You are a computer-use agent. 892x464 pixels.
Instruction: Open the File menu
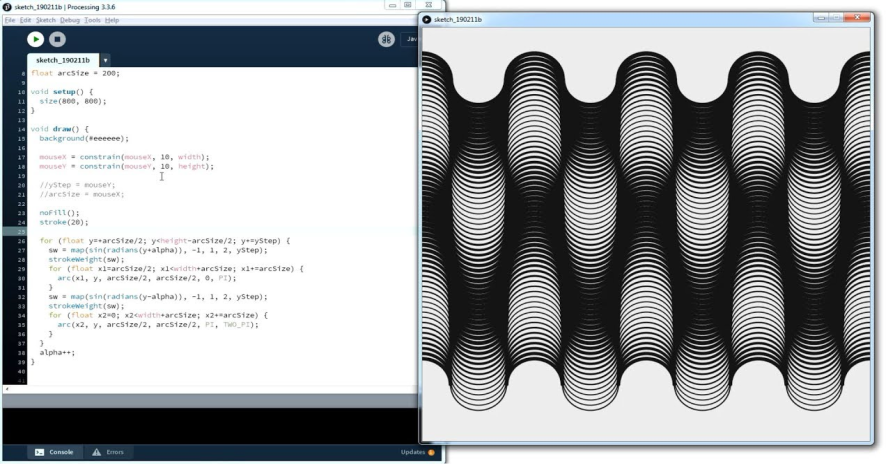[10, 20]
